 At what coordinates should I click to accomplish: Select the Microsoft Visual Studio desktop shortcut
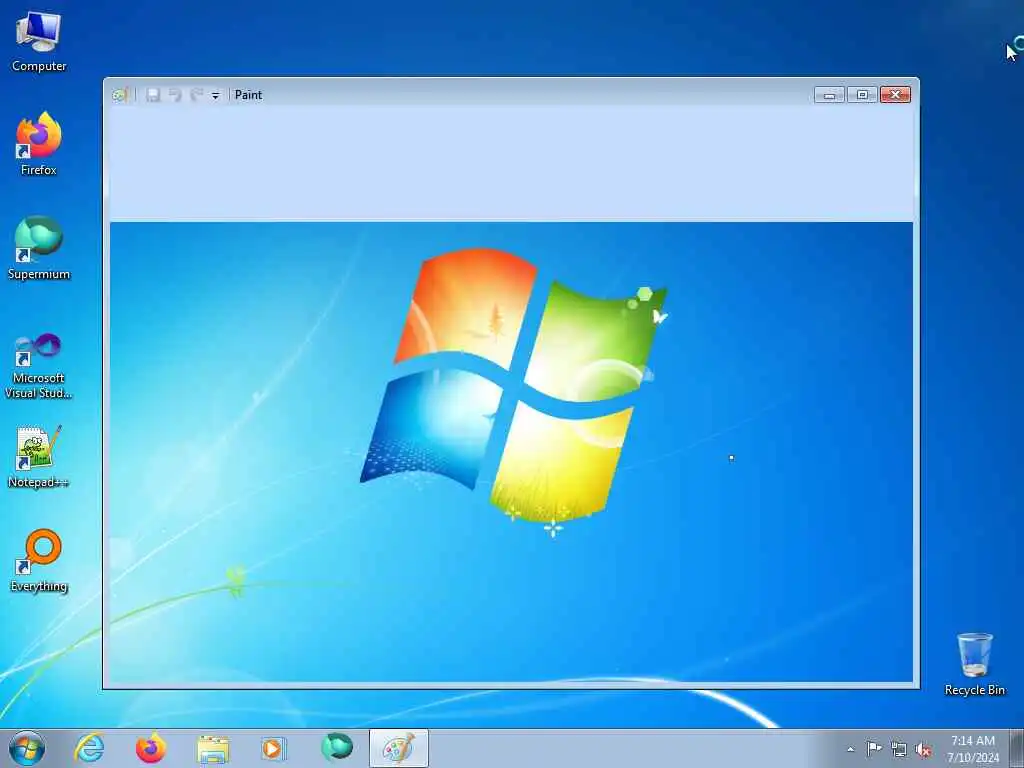tap(39, 366)
